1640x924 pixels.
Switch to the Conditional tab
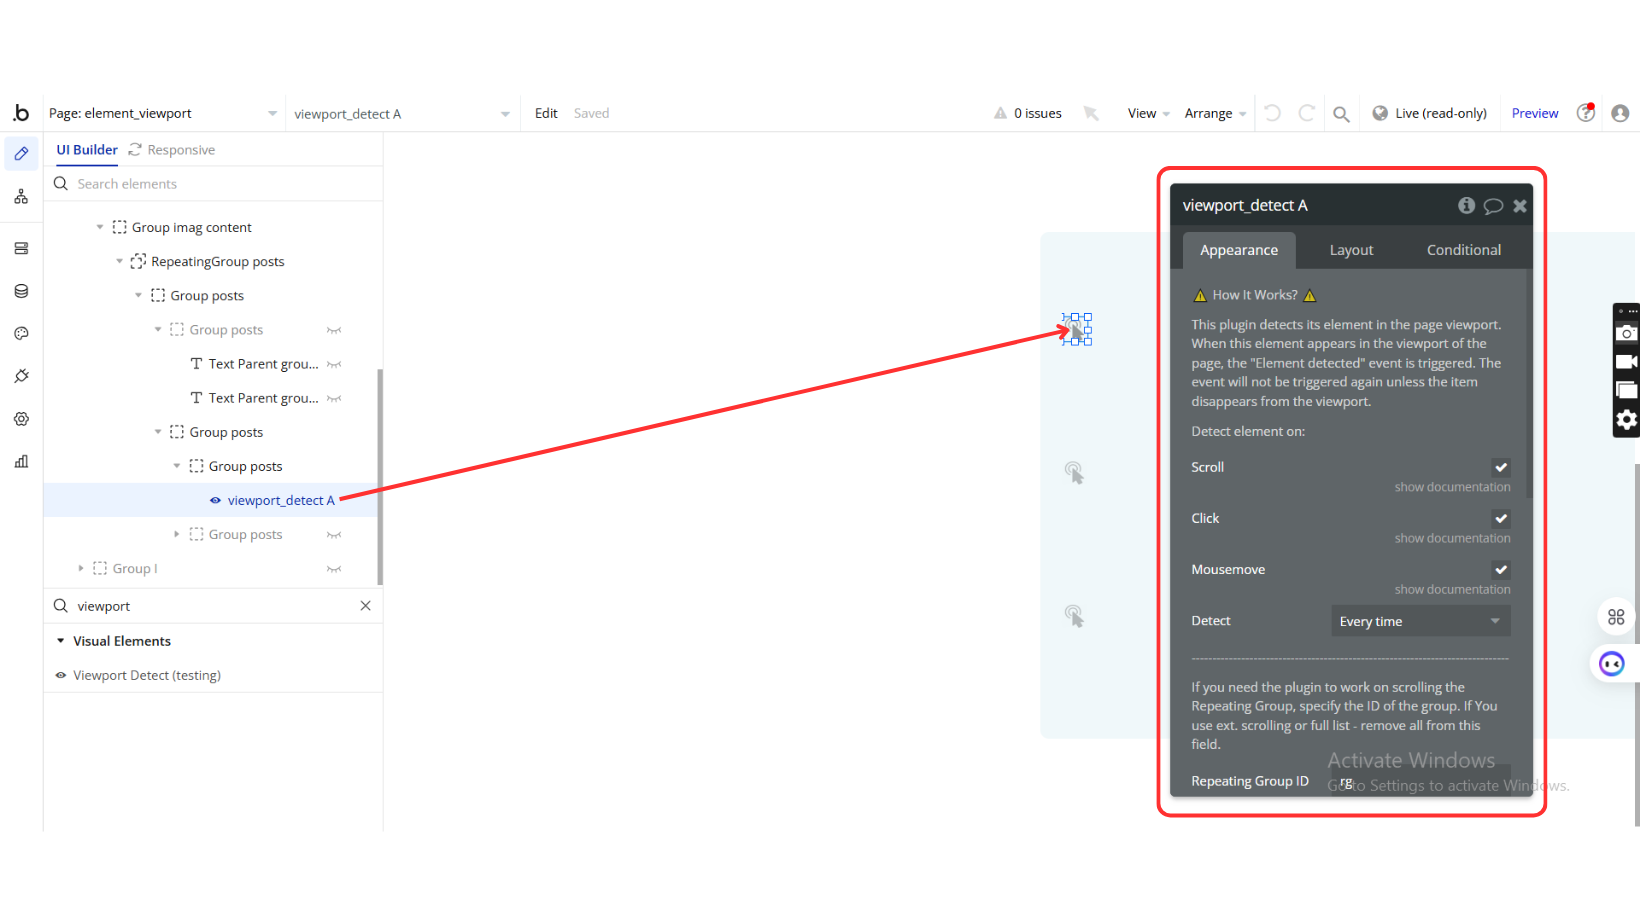tap(1464, 250)
